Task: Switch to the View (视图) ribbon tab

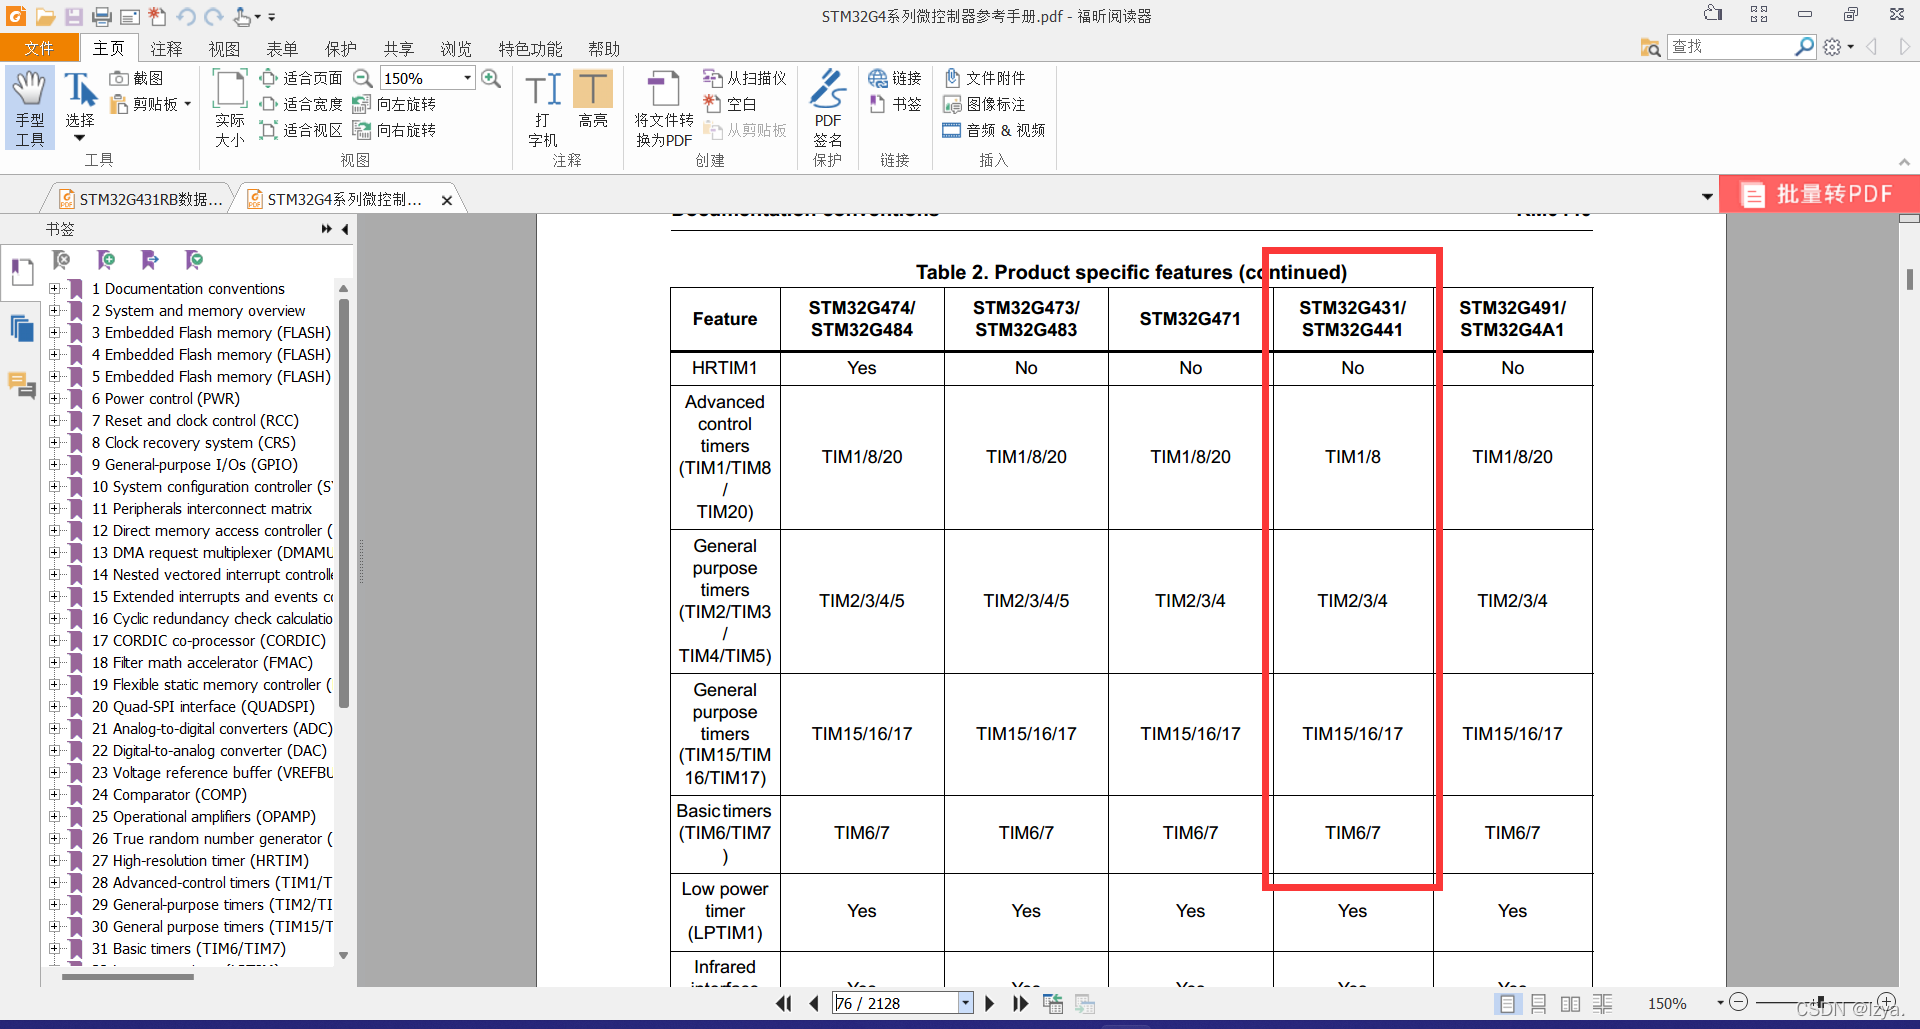Action: point(224,48)
